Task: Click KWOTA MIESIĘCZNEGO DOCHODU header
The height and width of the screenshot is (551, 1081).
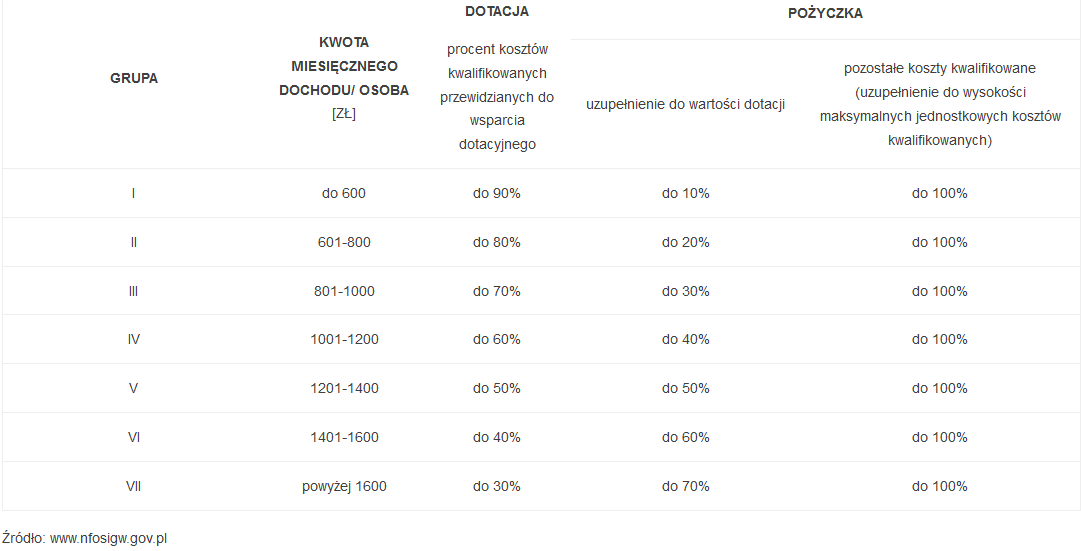Action: (343, 66)
